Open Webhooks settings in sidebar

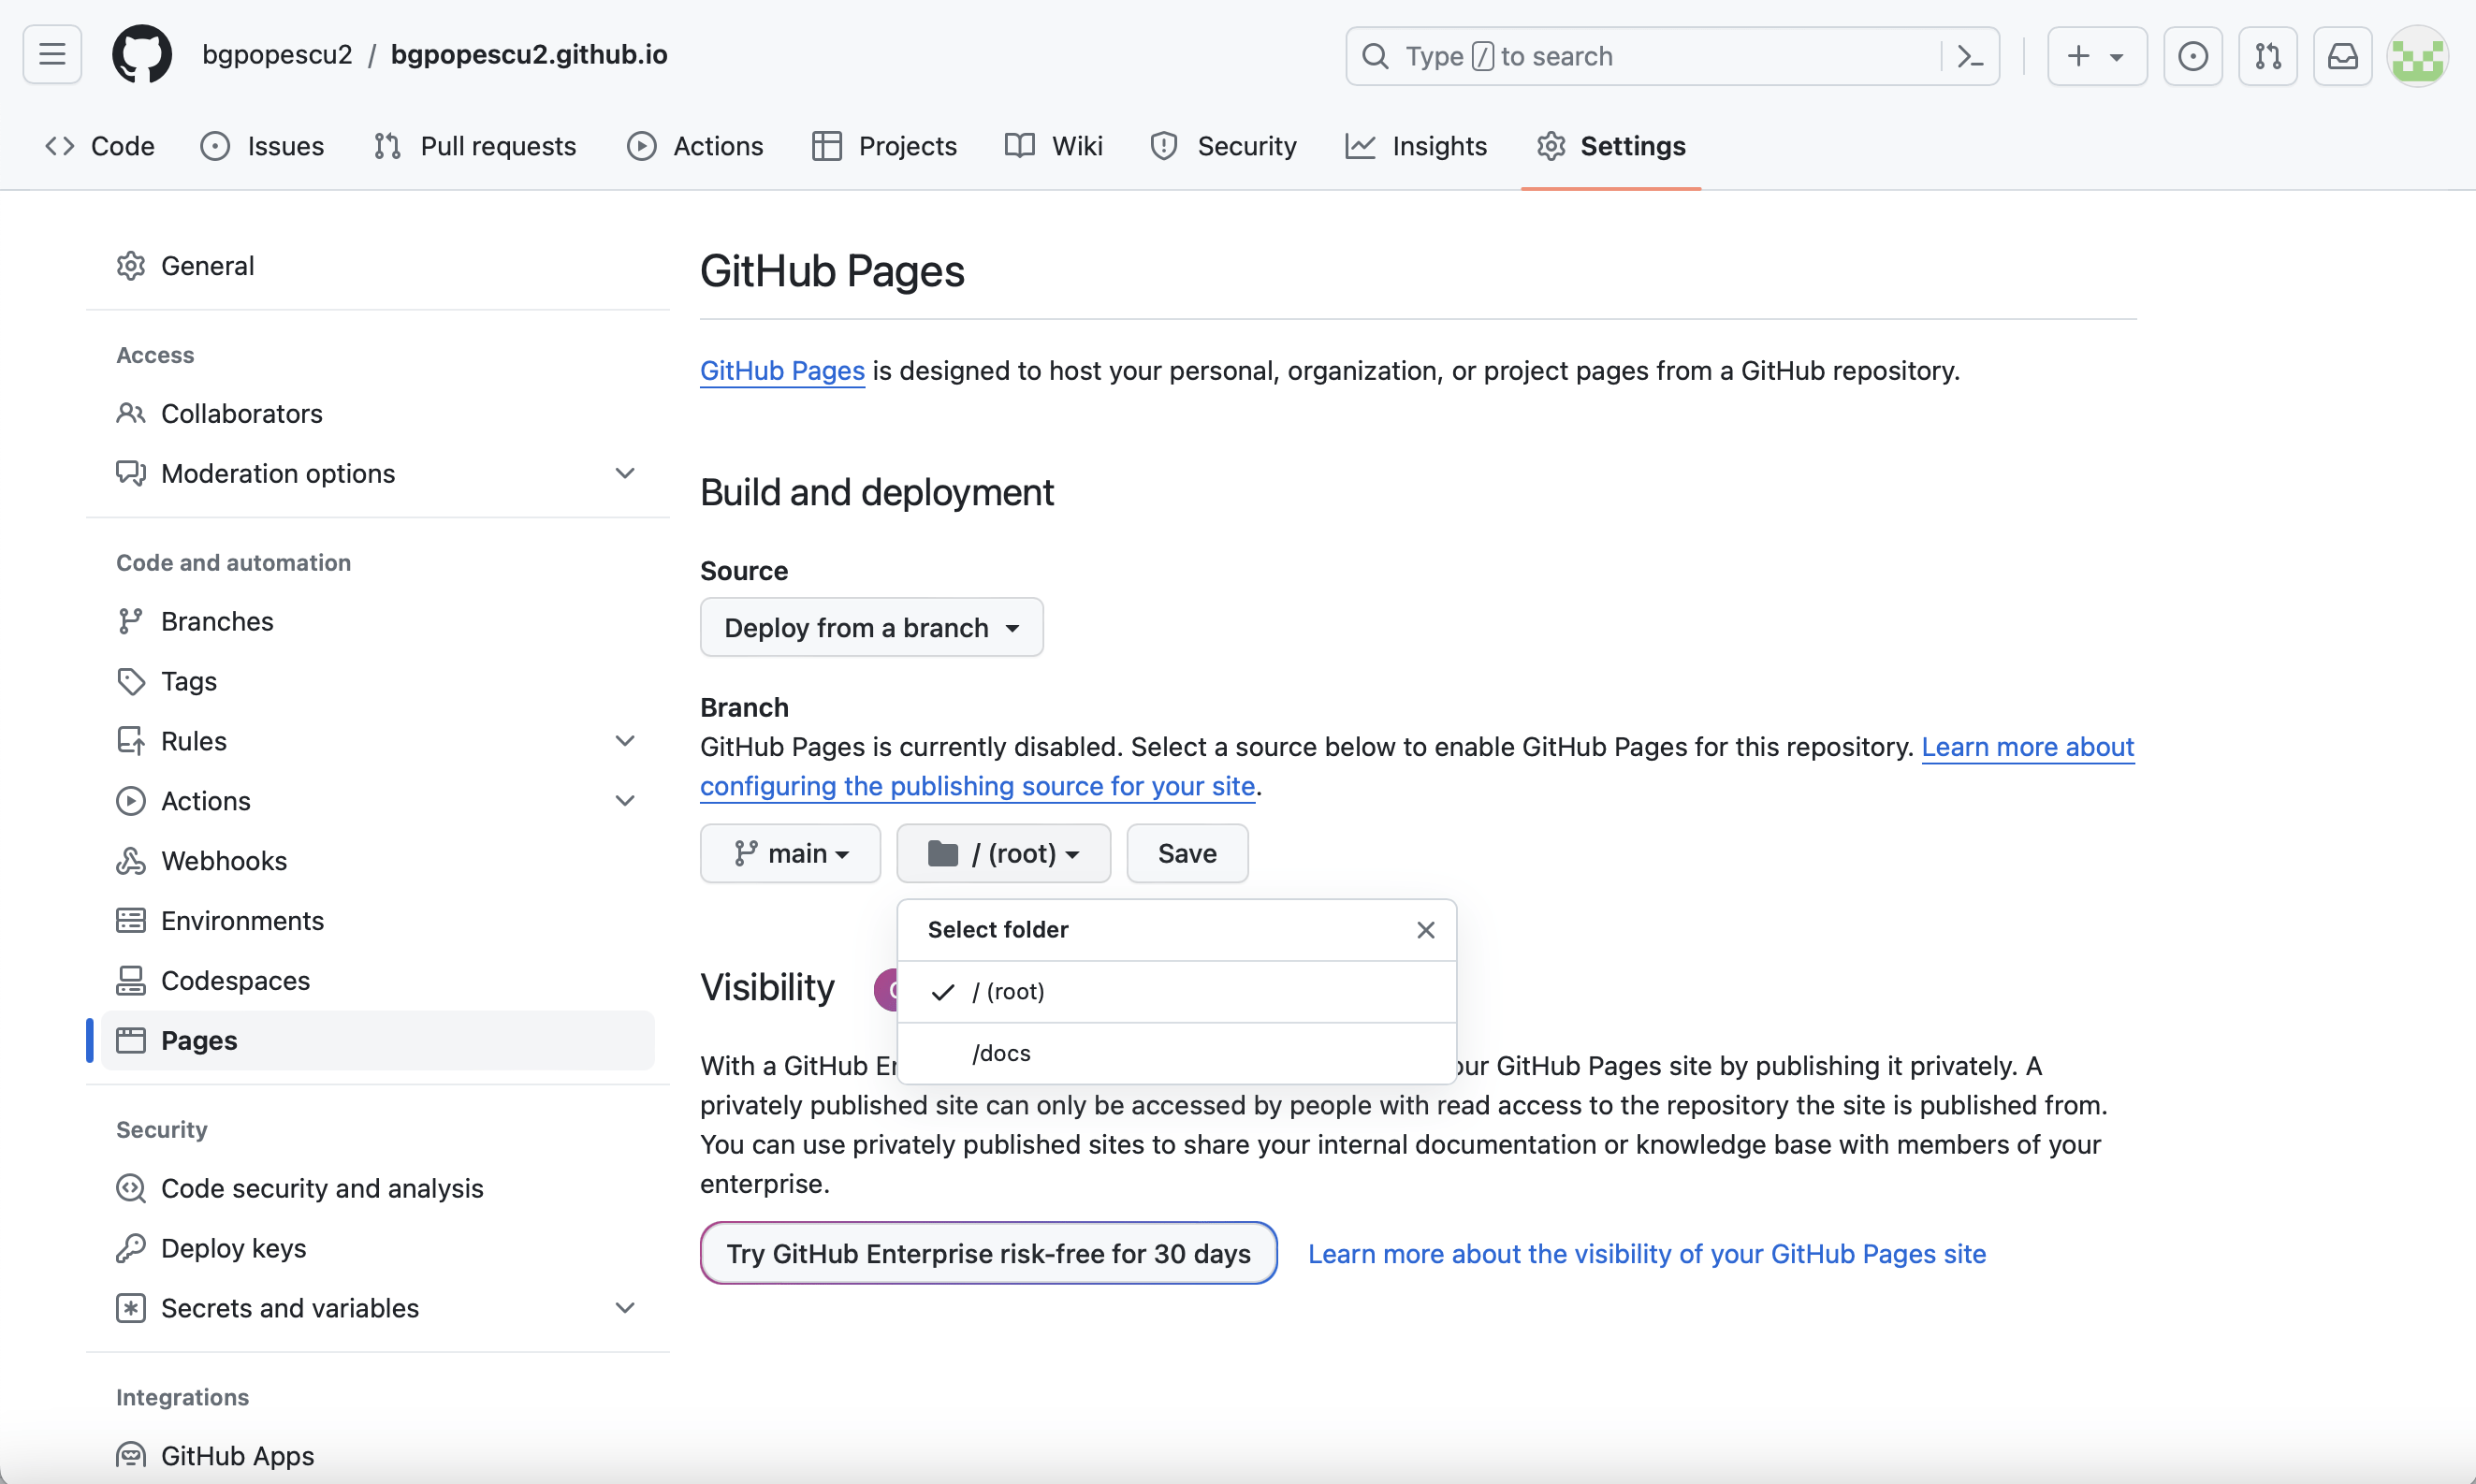(223, 861)
